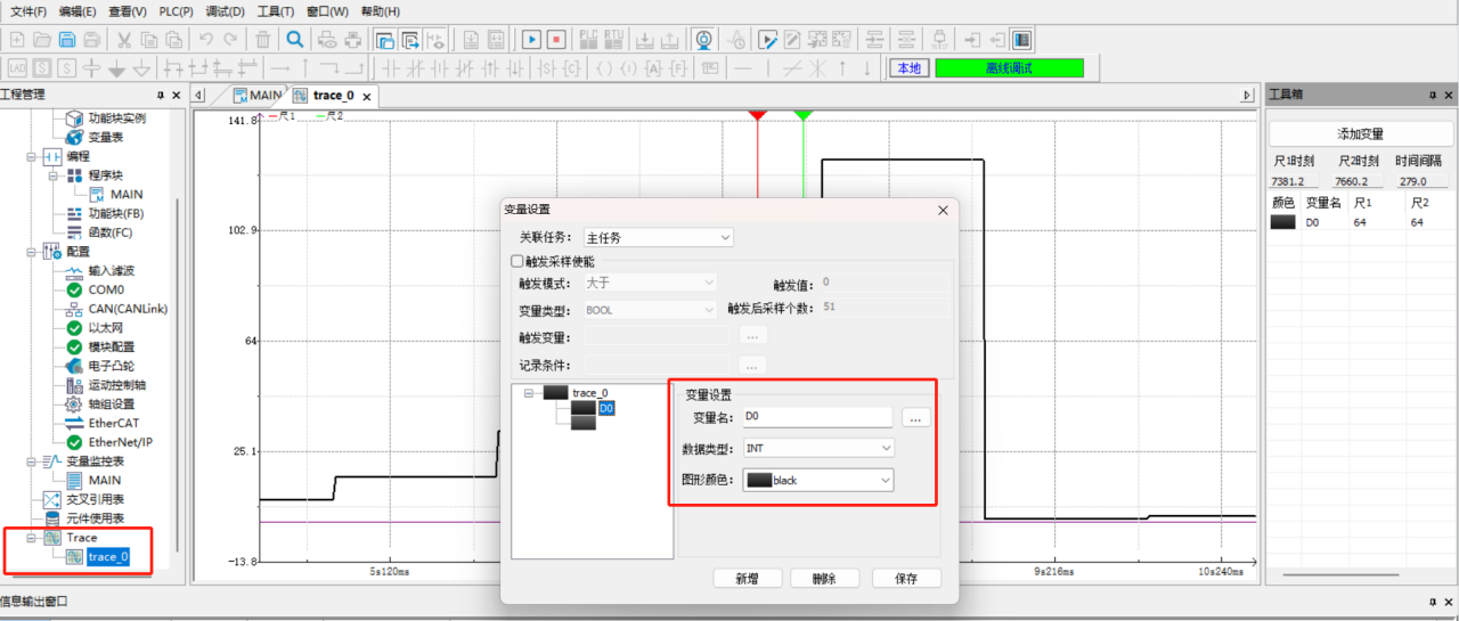
Task: Open the 文件(F) menu
Action: coord(28,11)
